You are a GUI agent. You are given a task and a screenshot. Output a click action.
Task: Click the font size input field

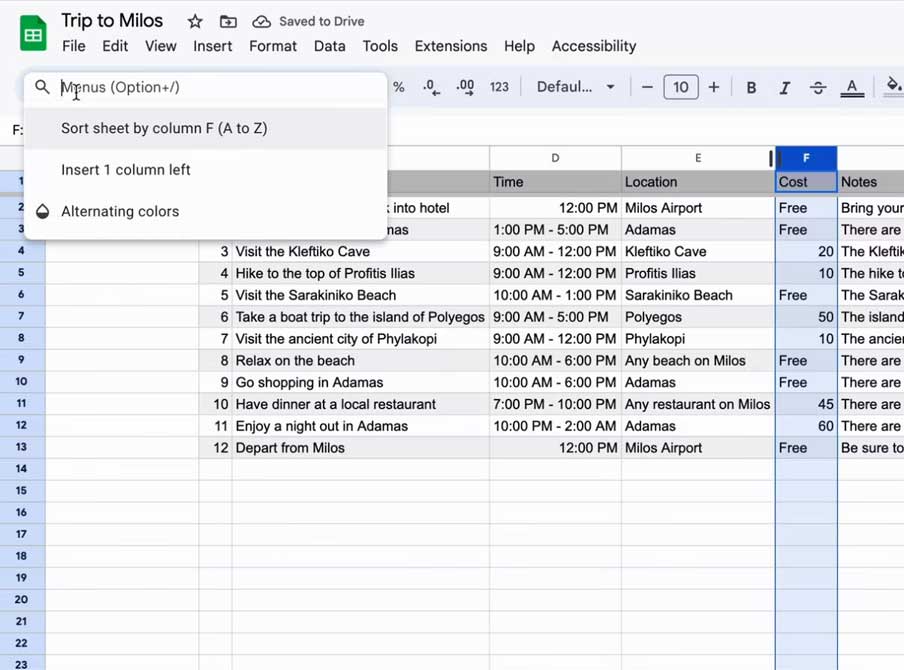[680, 87]
